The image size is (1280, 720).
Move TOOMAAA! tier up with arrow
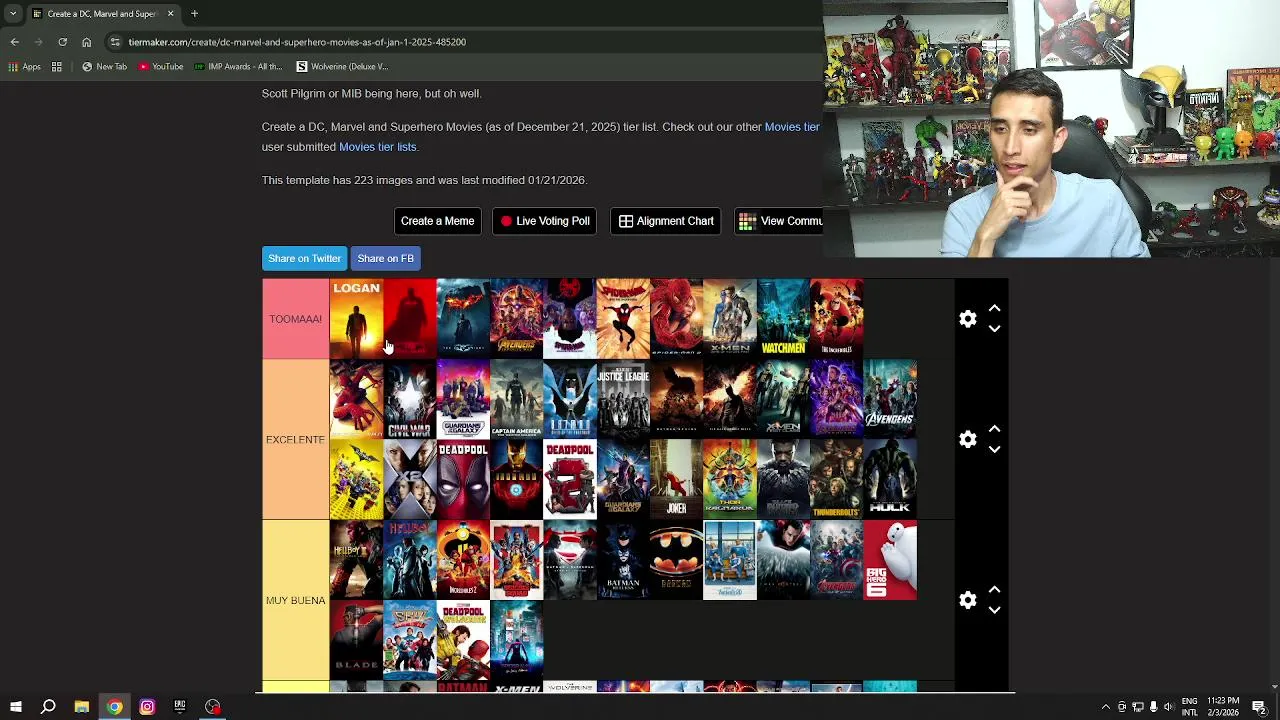[994, 309]
